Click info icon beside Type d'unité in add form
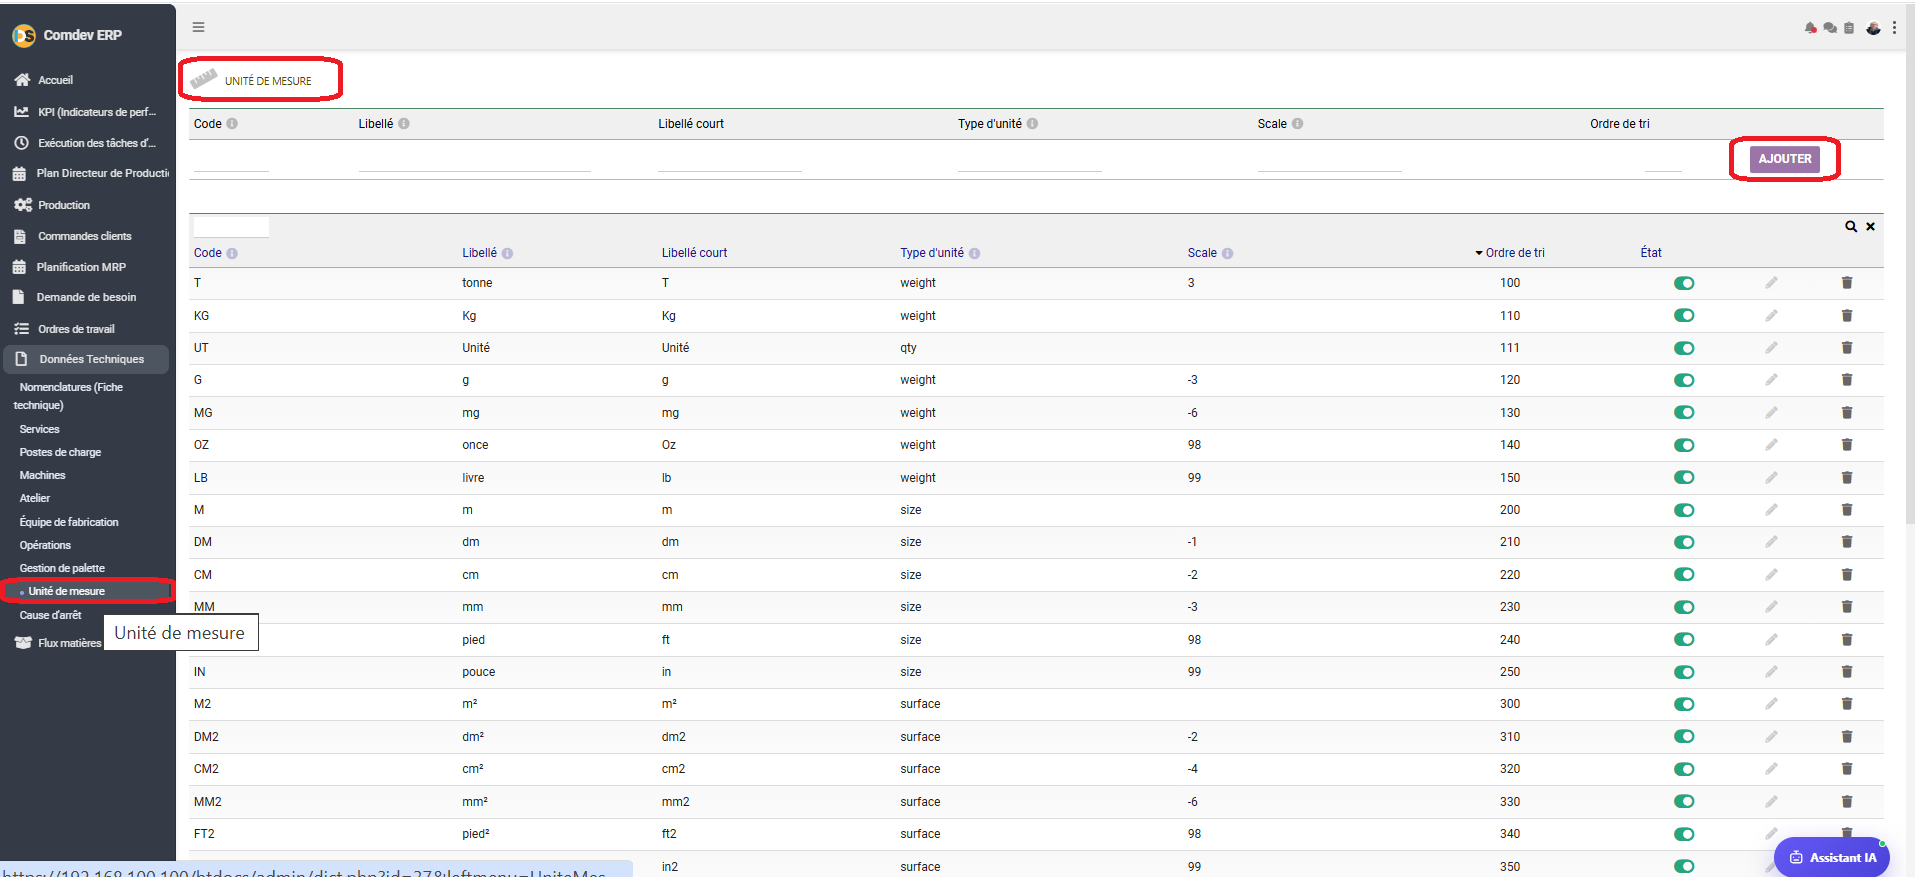Screen dimensions: 1915x877 1032,124
